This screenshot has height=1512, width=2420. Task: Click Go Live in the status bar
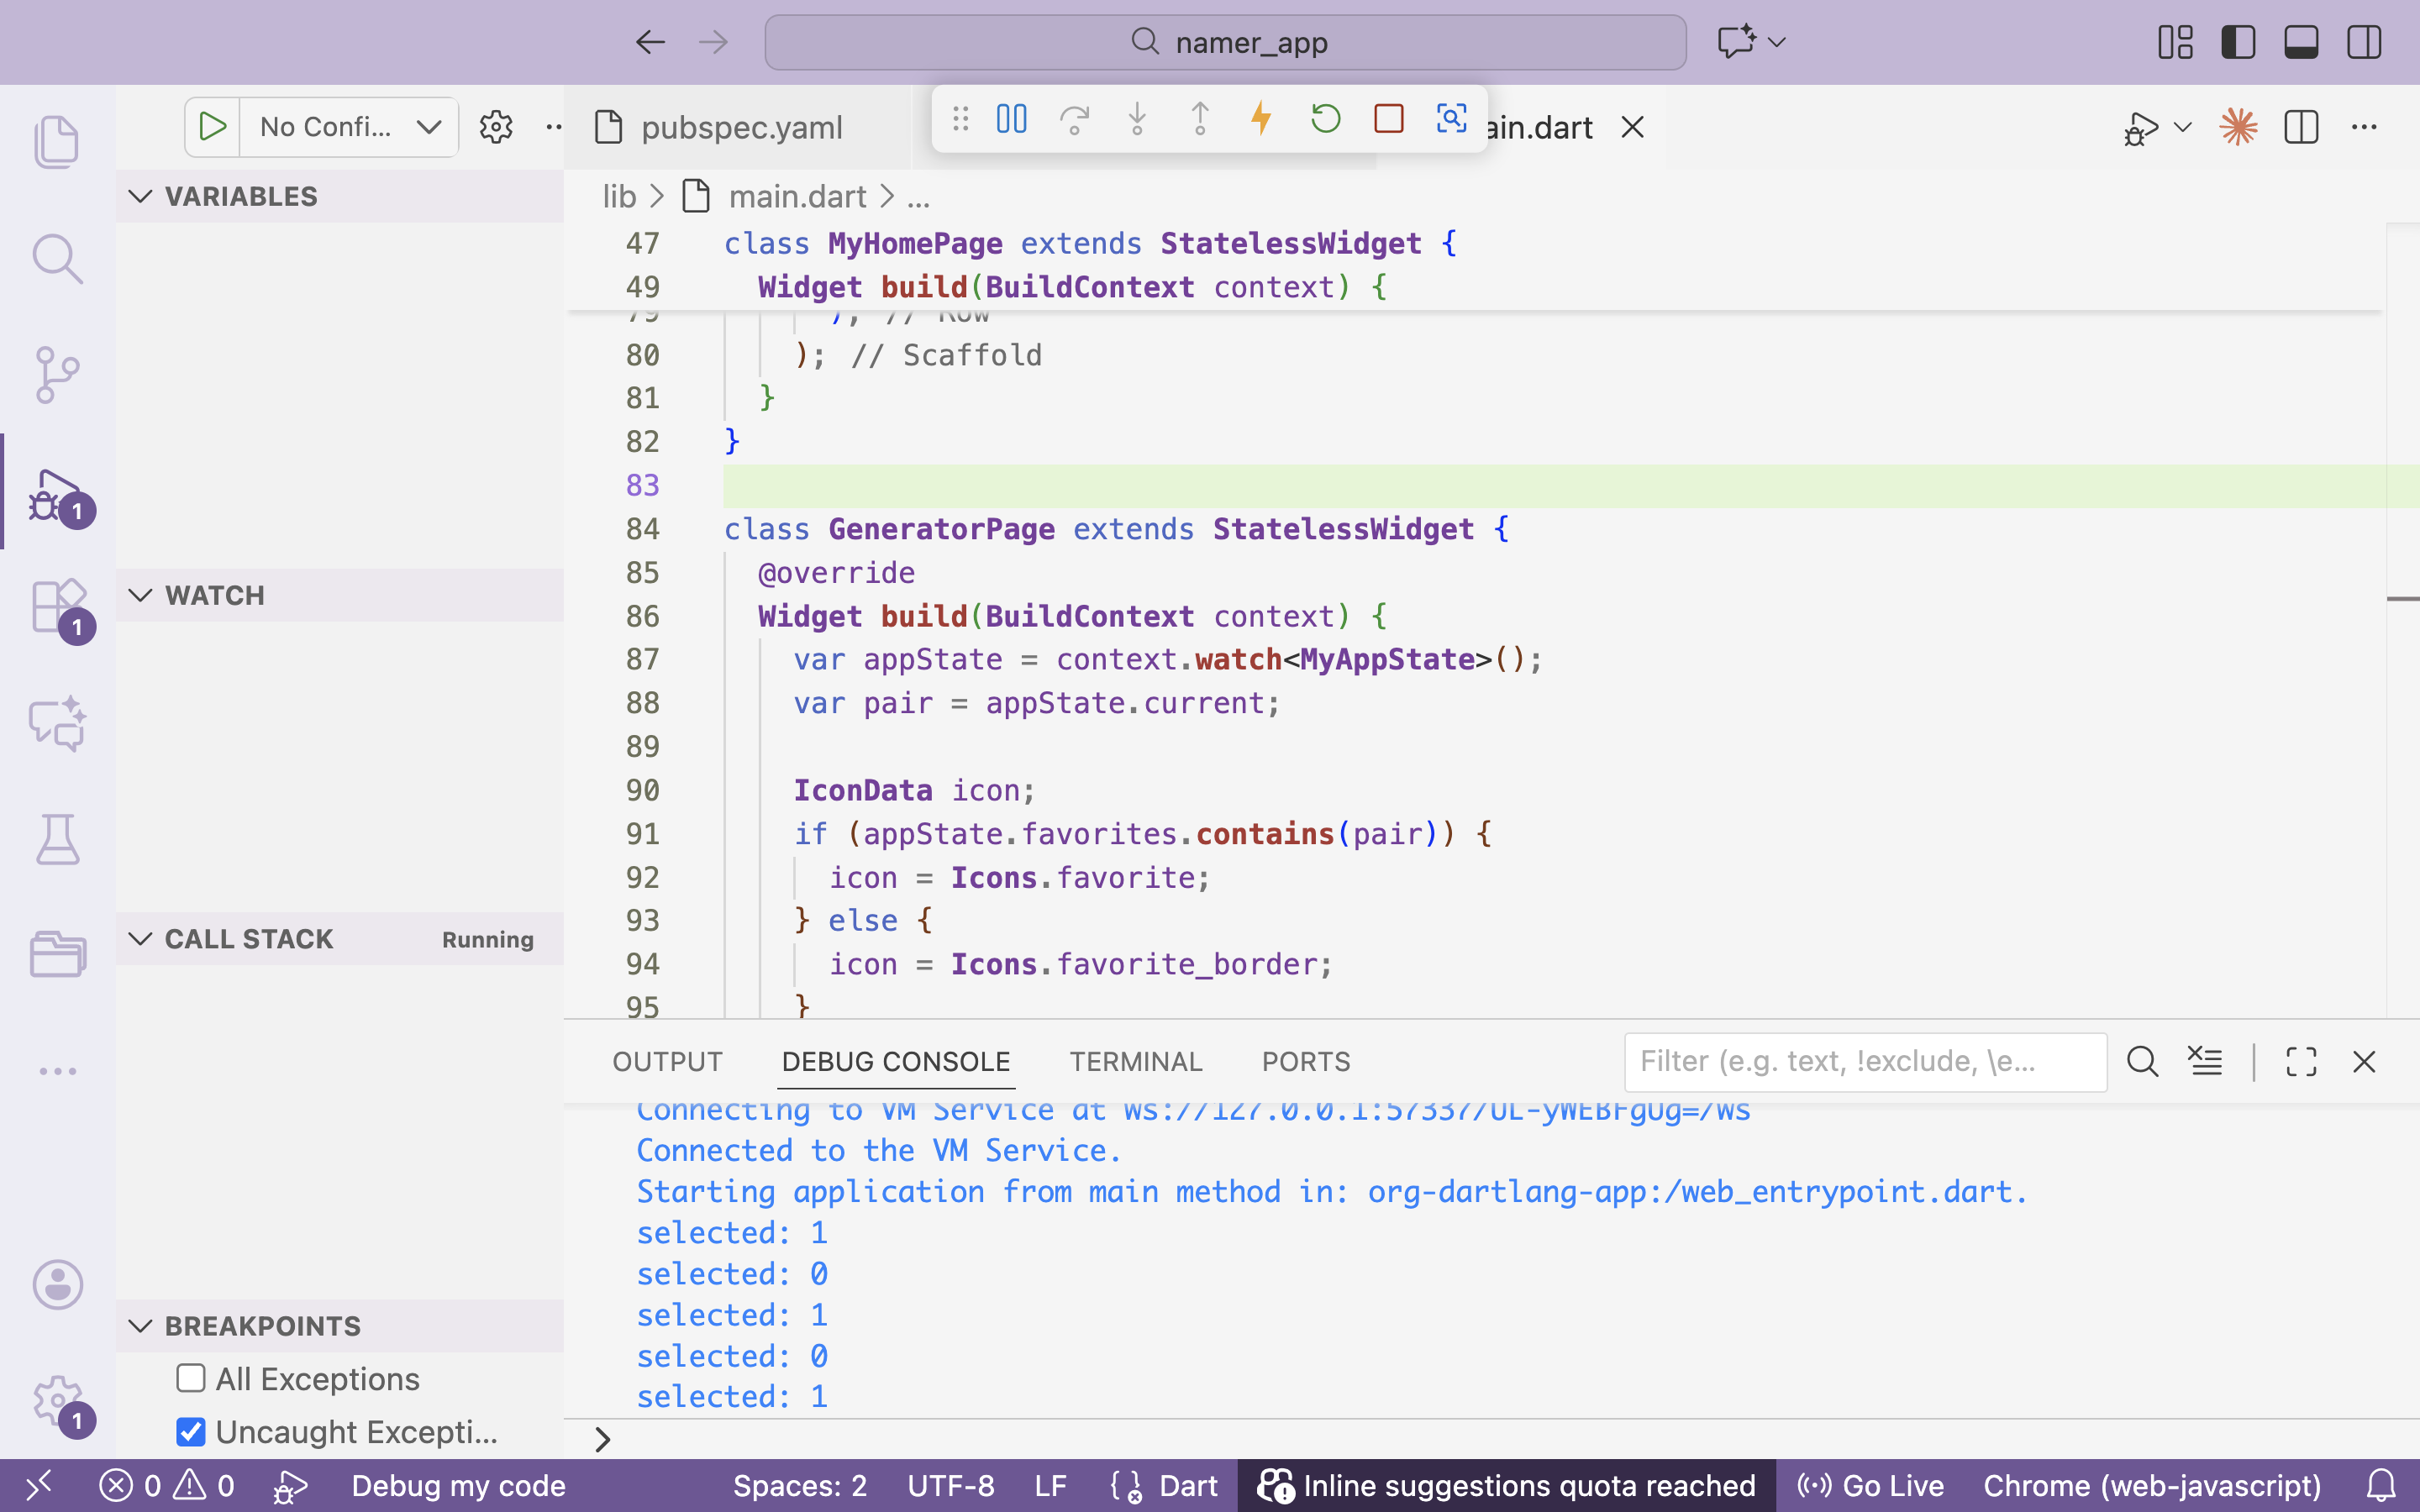point(1870,1485)
